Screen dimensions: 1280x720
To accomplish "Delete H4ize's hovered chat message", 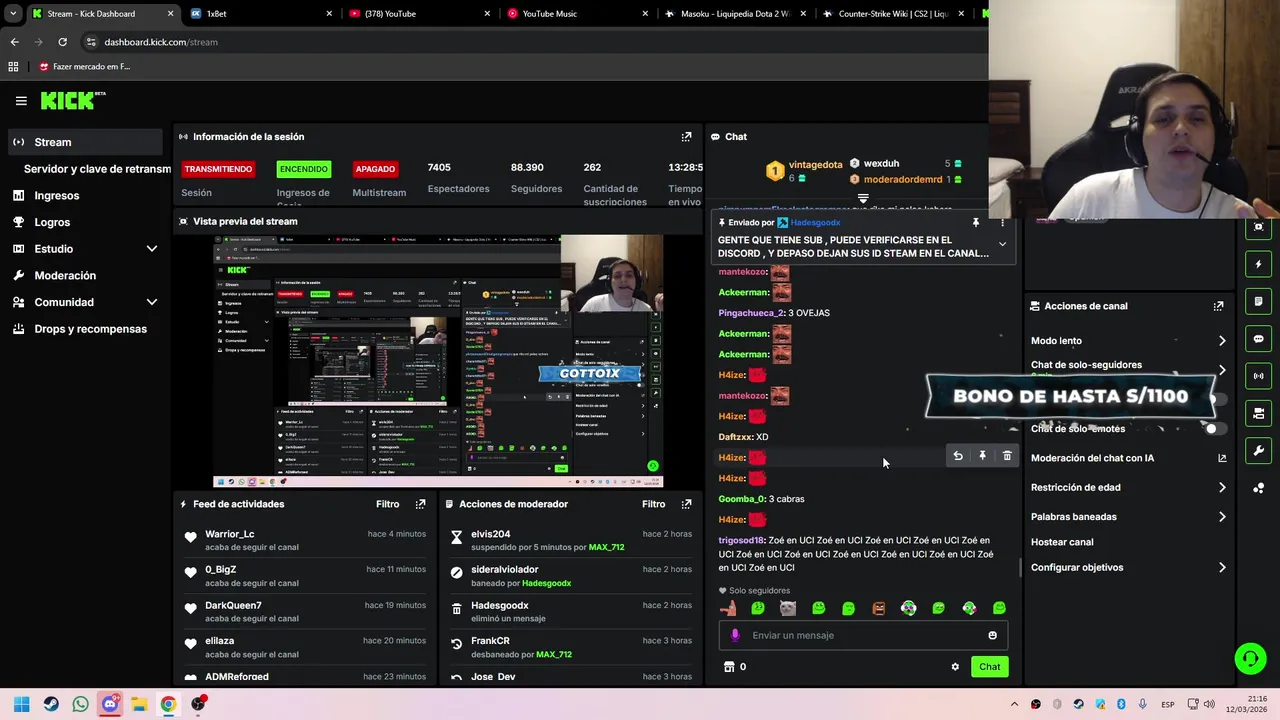I will [x=1007, y=456].
